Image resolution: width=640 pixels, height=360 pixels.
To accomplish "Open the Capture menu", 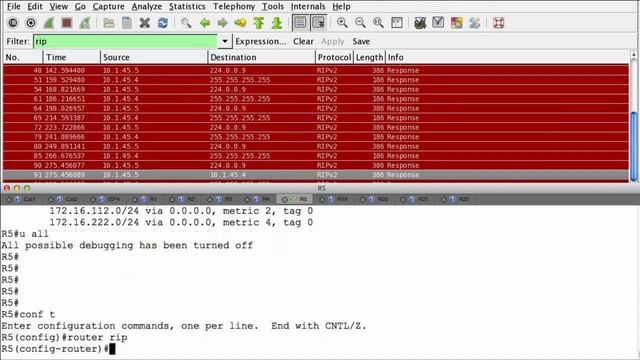I will (109, 7).
